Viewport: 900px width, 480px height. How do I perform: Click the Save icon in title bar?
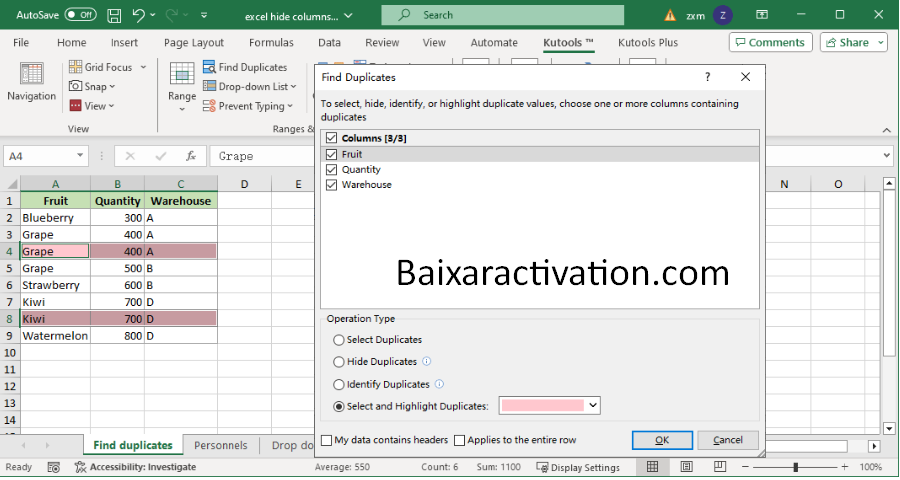(114, 16)
